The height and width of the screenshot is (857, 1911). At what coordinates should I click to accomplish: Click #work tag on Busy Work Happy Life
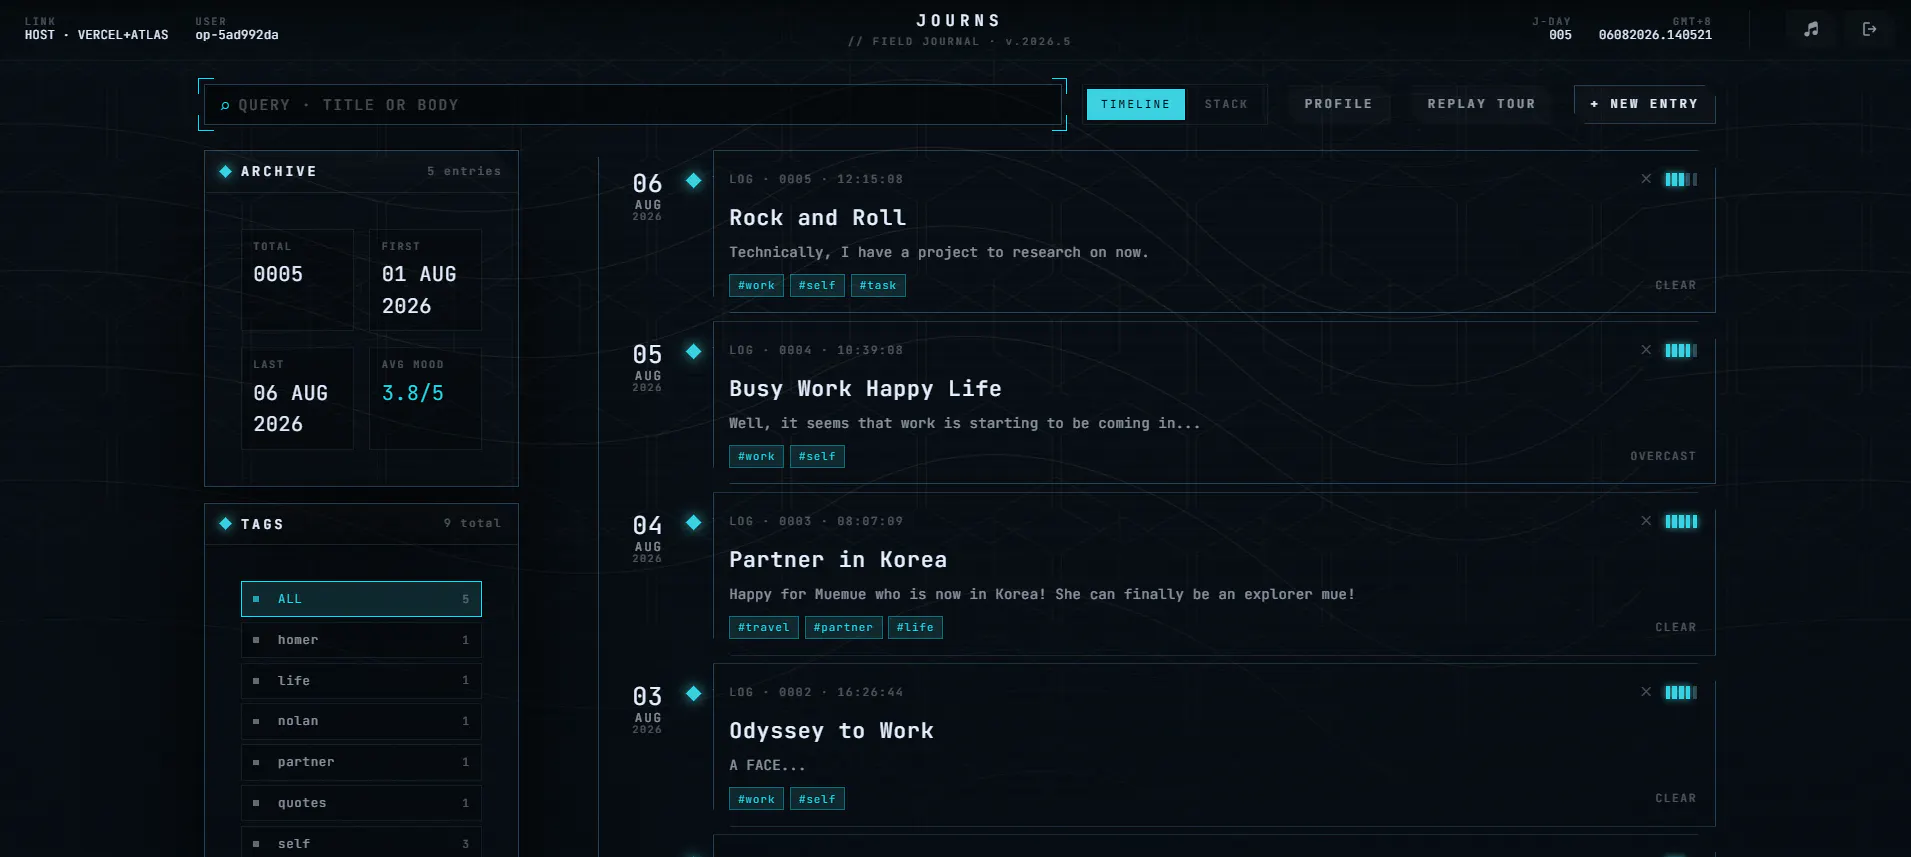click(756, 457)
